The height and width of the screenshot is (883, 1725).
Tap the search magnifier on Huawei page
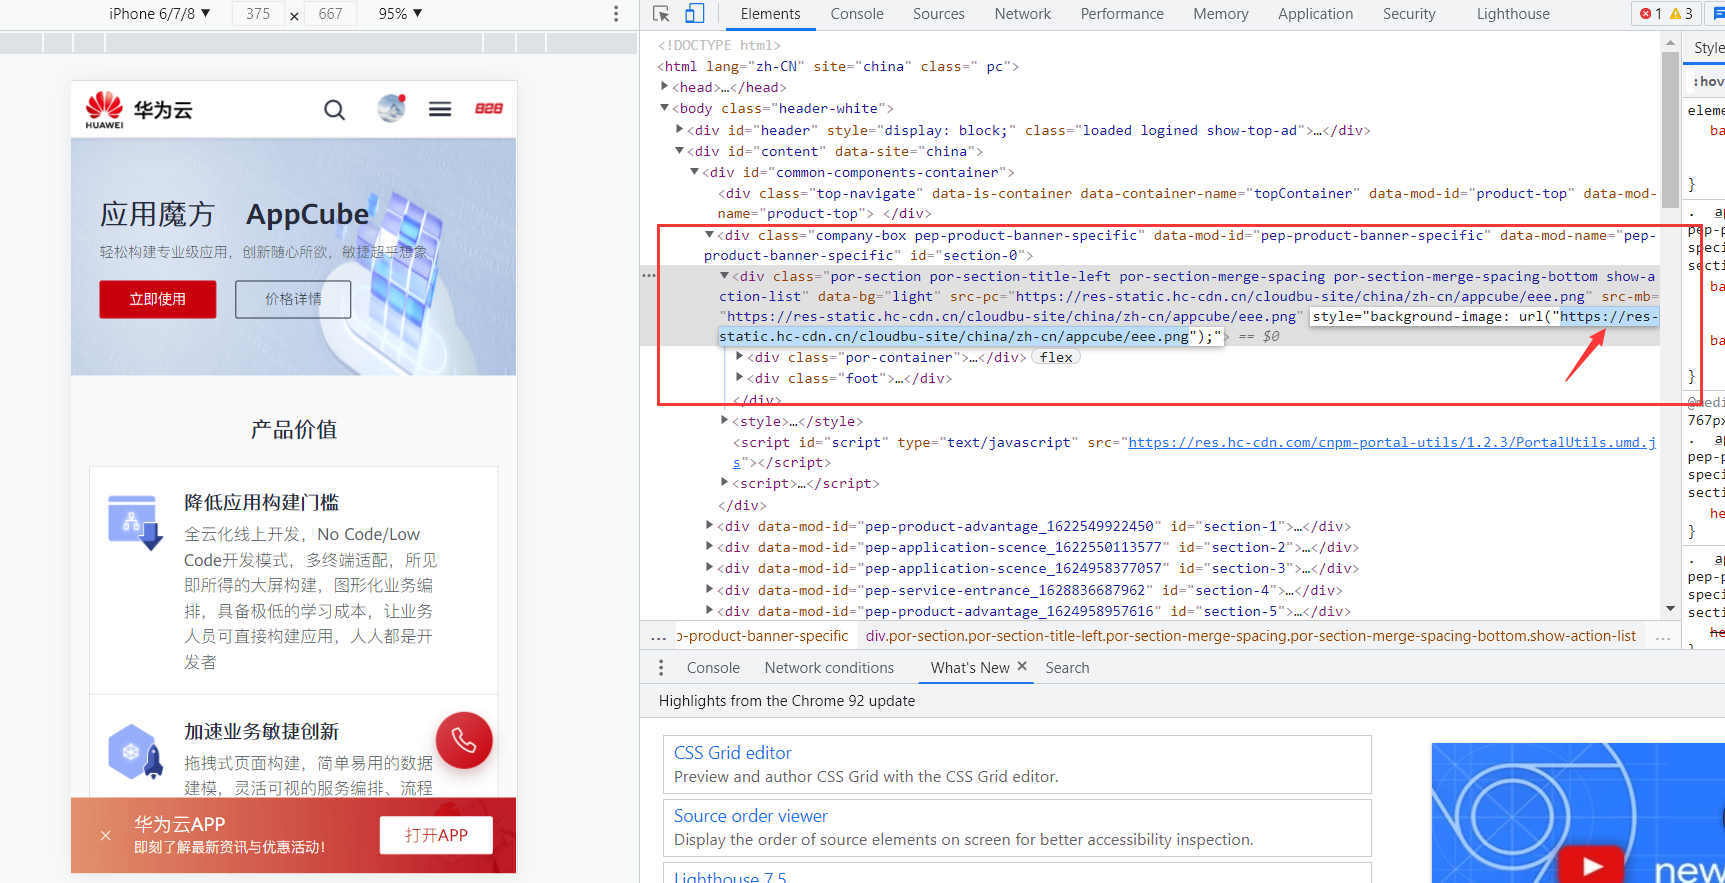334,110
